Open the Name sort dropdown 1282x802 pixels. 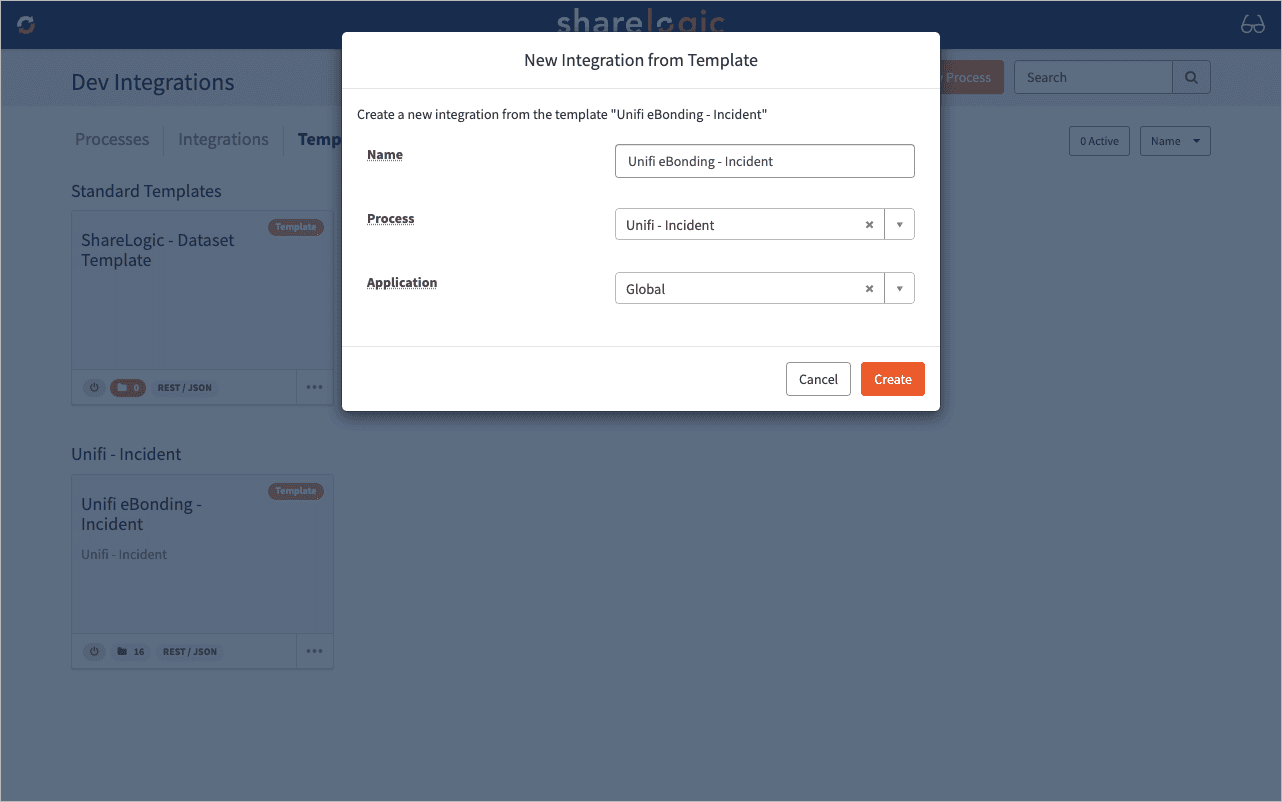click(x=1175, y=141)
